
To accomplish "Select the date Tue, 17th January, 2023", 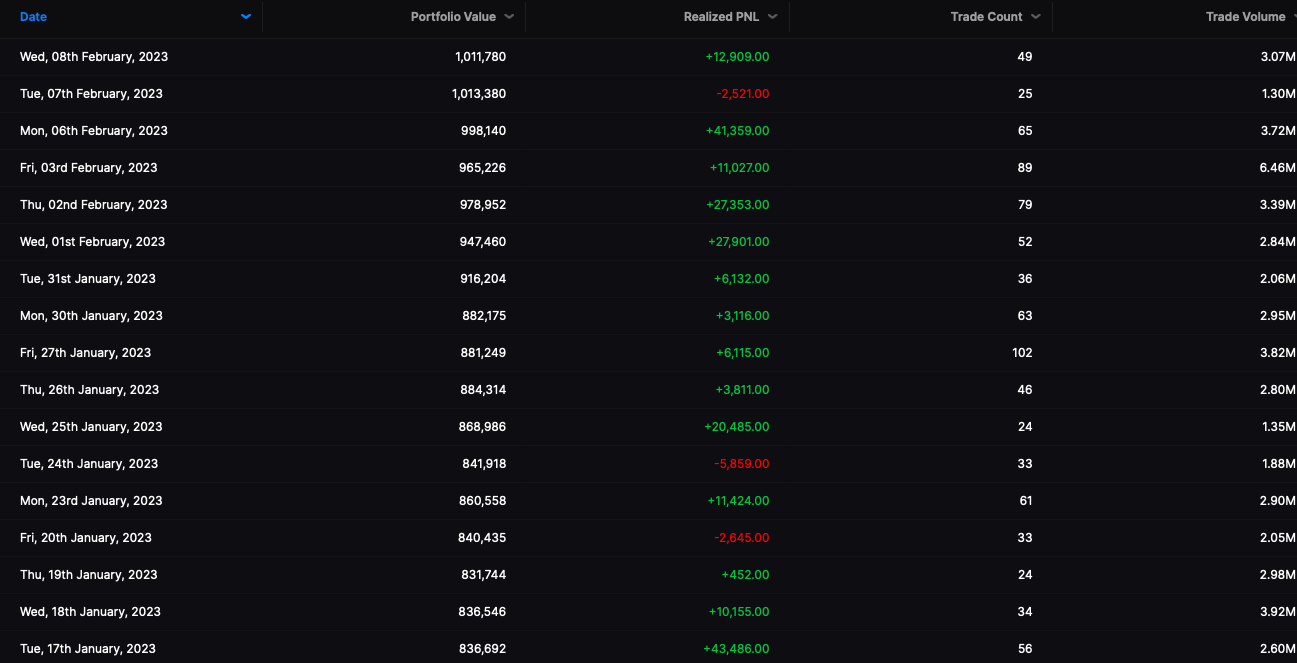I will coord(88,649).
